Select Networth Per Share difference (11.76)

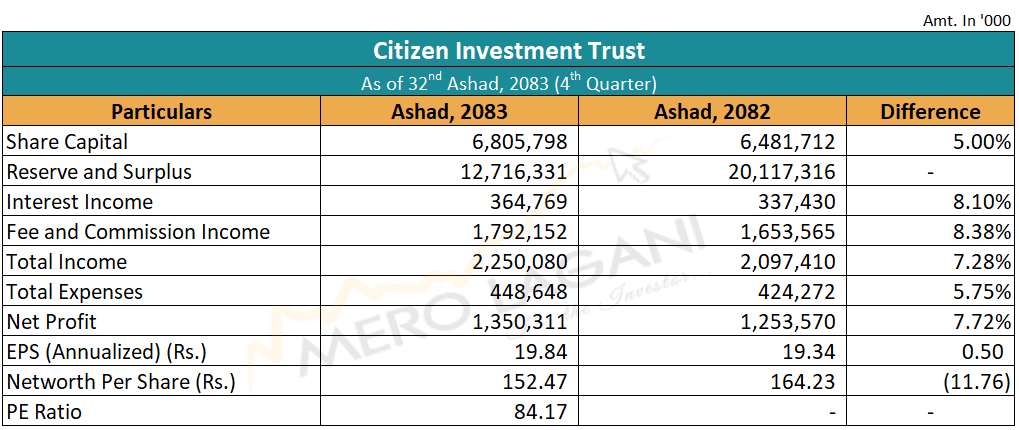[977, 381]
